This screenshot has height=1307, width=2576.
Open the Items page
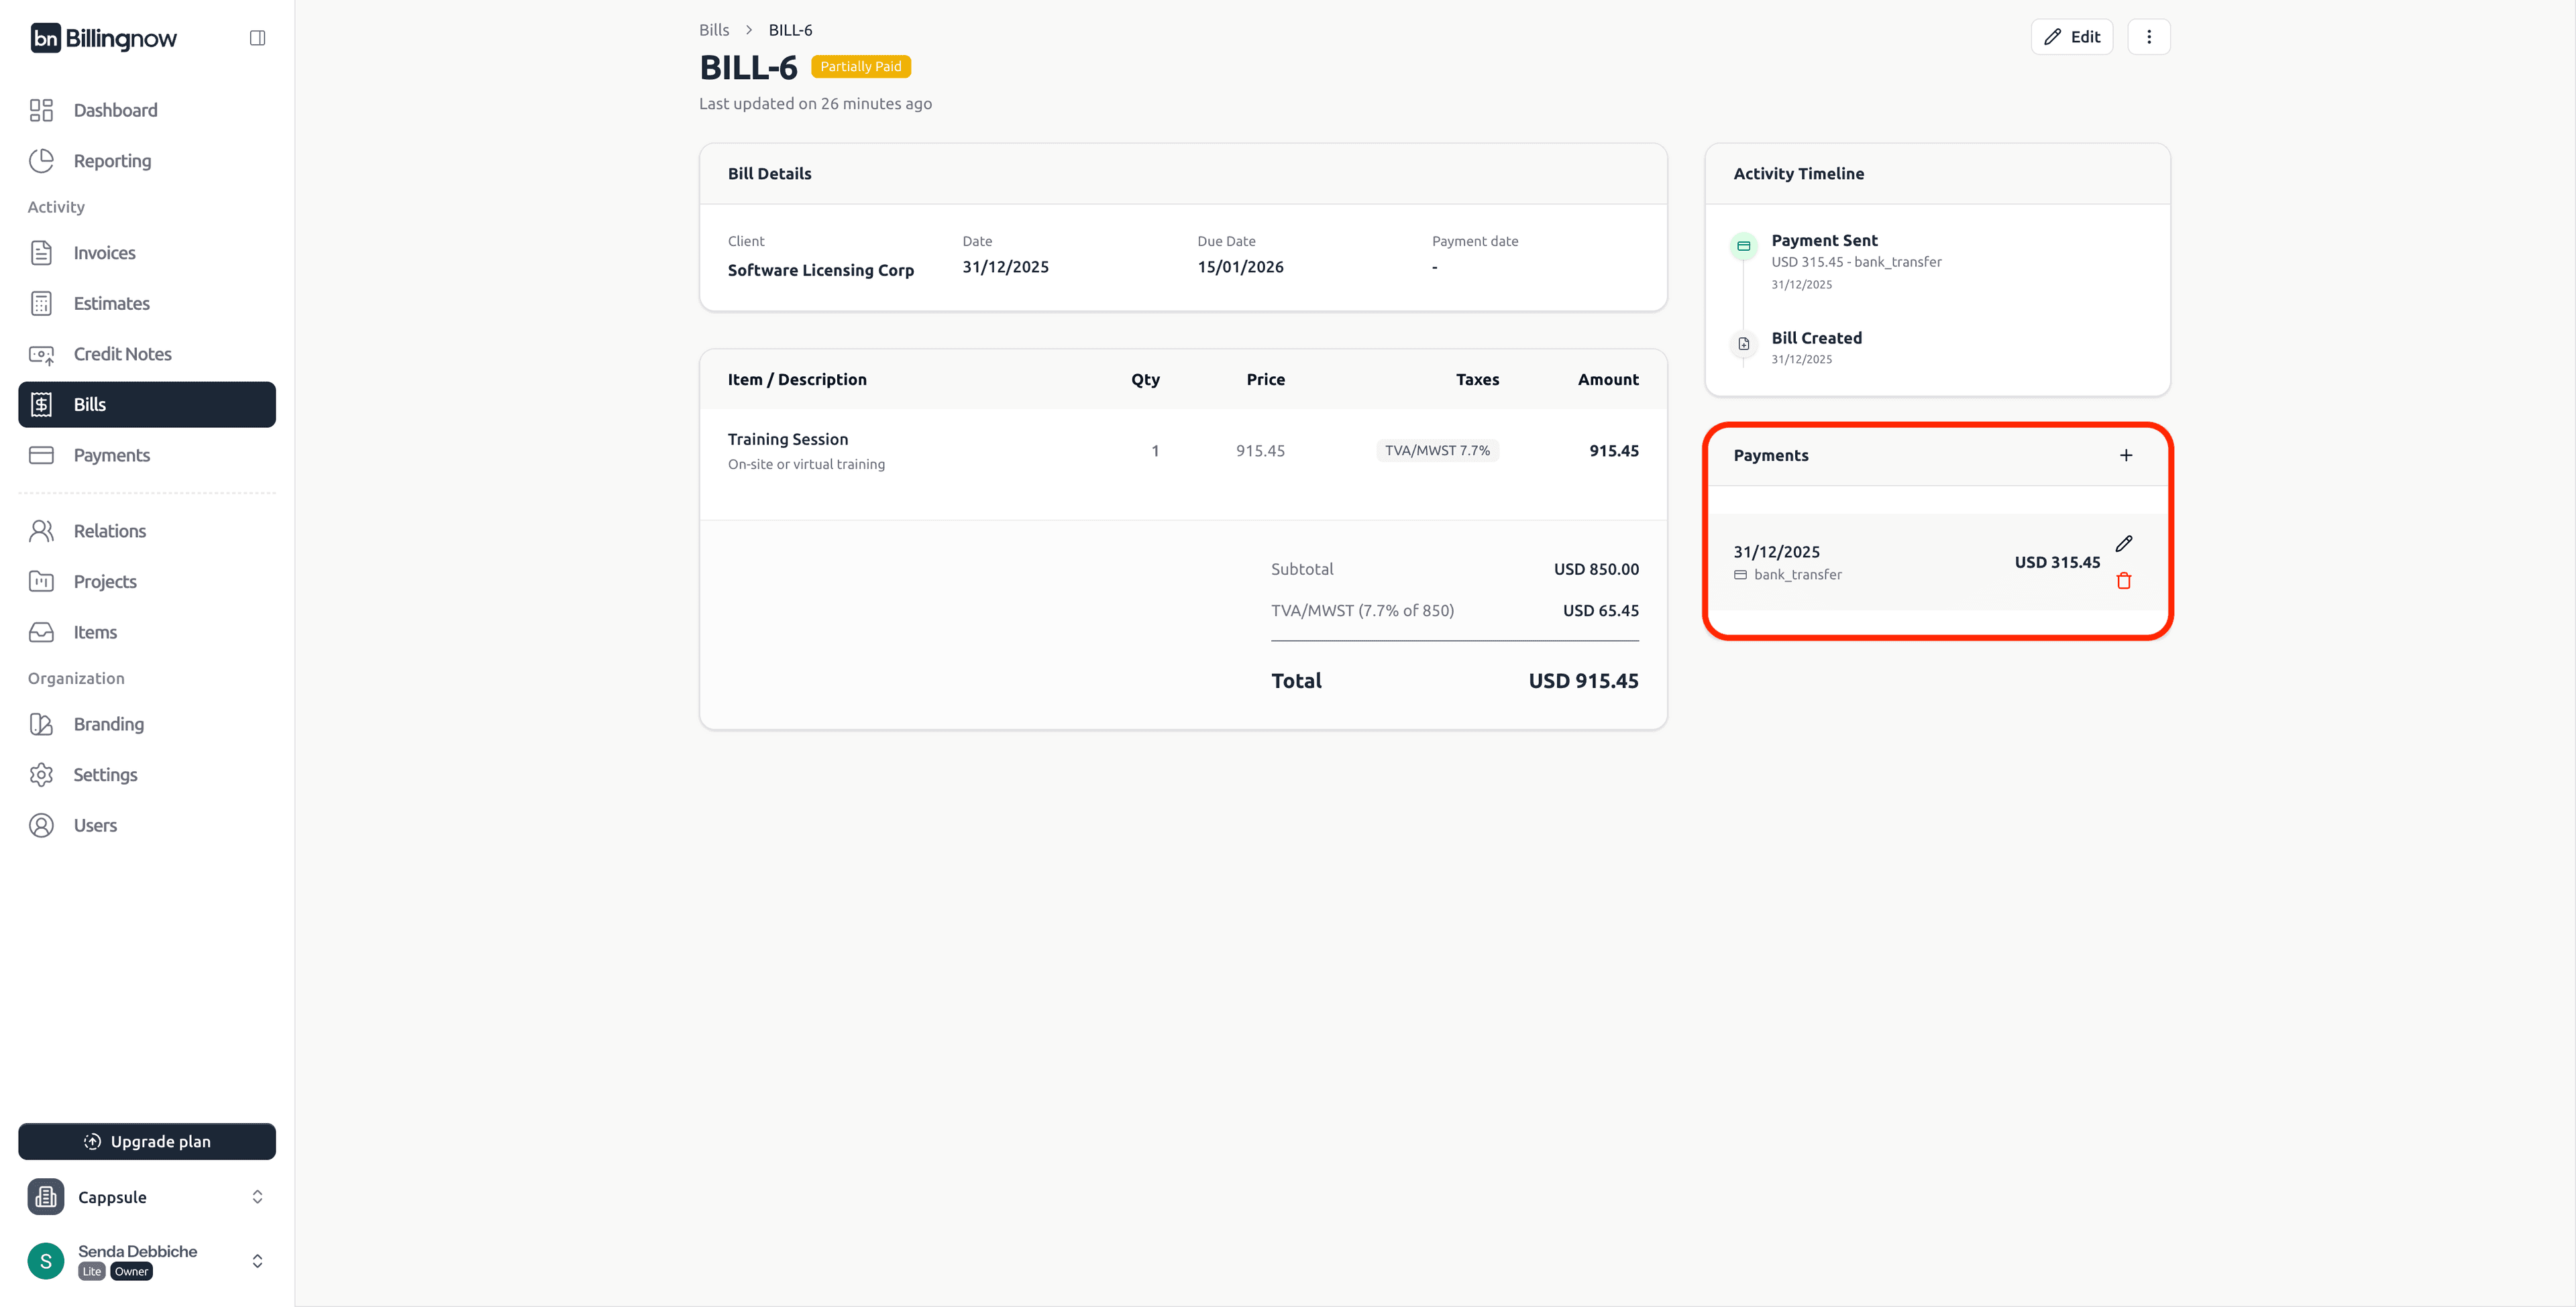coord(94,632)
